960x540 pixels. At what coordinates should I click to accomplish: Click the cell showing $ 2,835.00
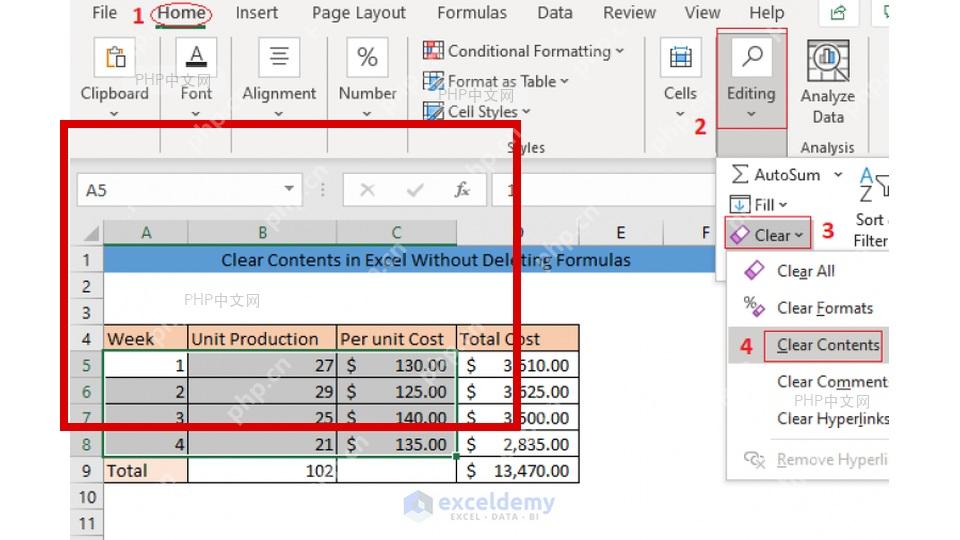[x=517, y=444]
